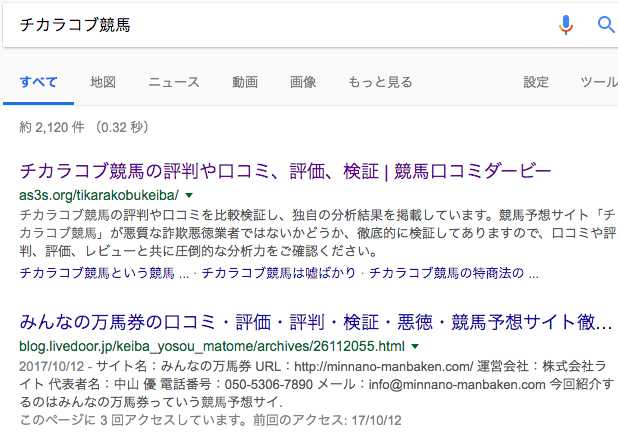This screenshot has width=618, height=435.
Task: Expand the arrow next to as3s.org URL
Action: 189,195
